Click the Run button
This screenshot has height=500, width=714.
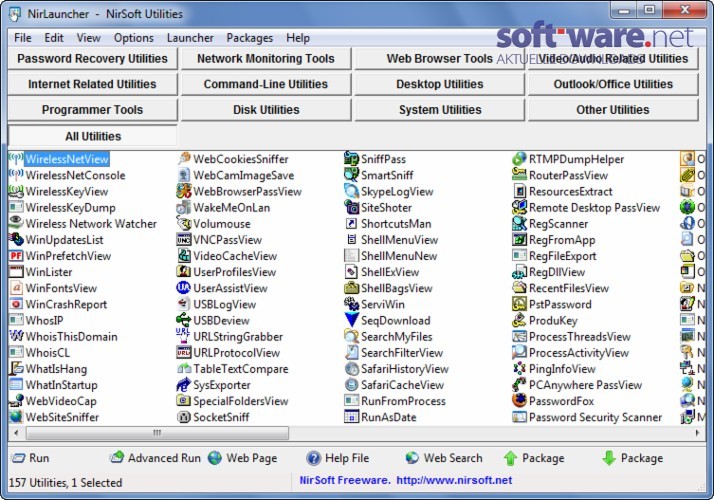tap(31, 458)
